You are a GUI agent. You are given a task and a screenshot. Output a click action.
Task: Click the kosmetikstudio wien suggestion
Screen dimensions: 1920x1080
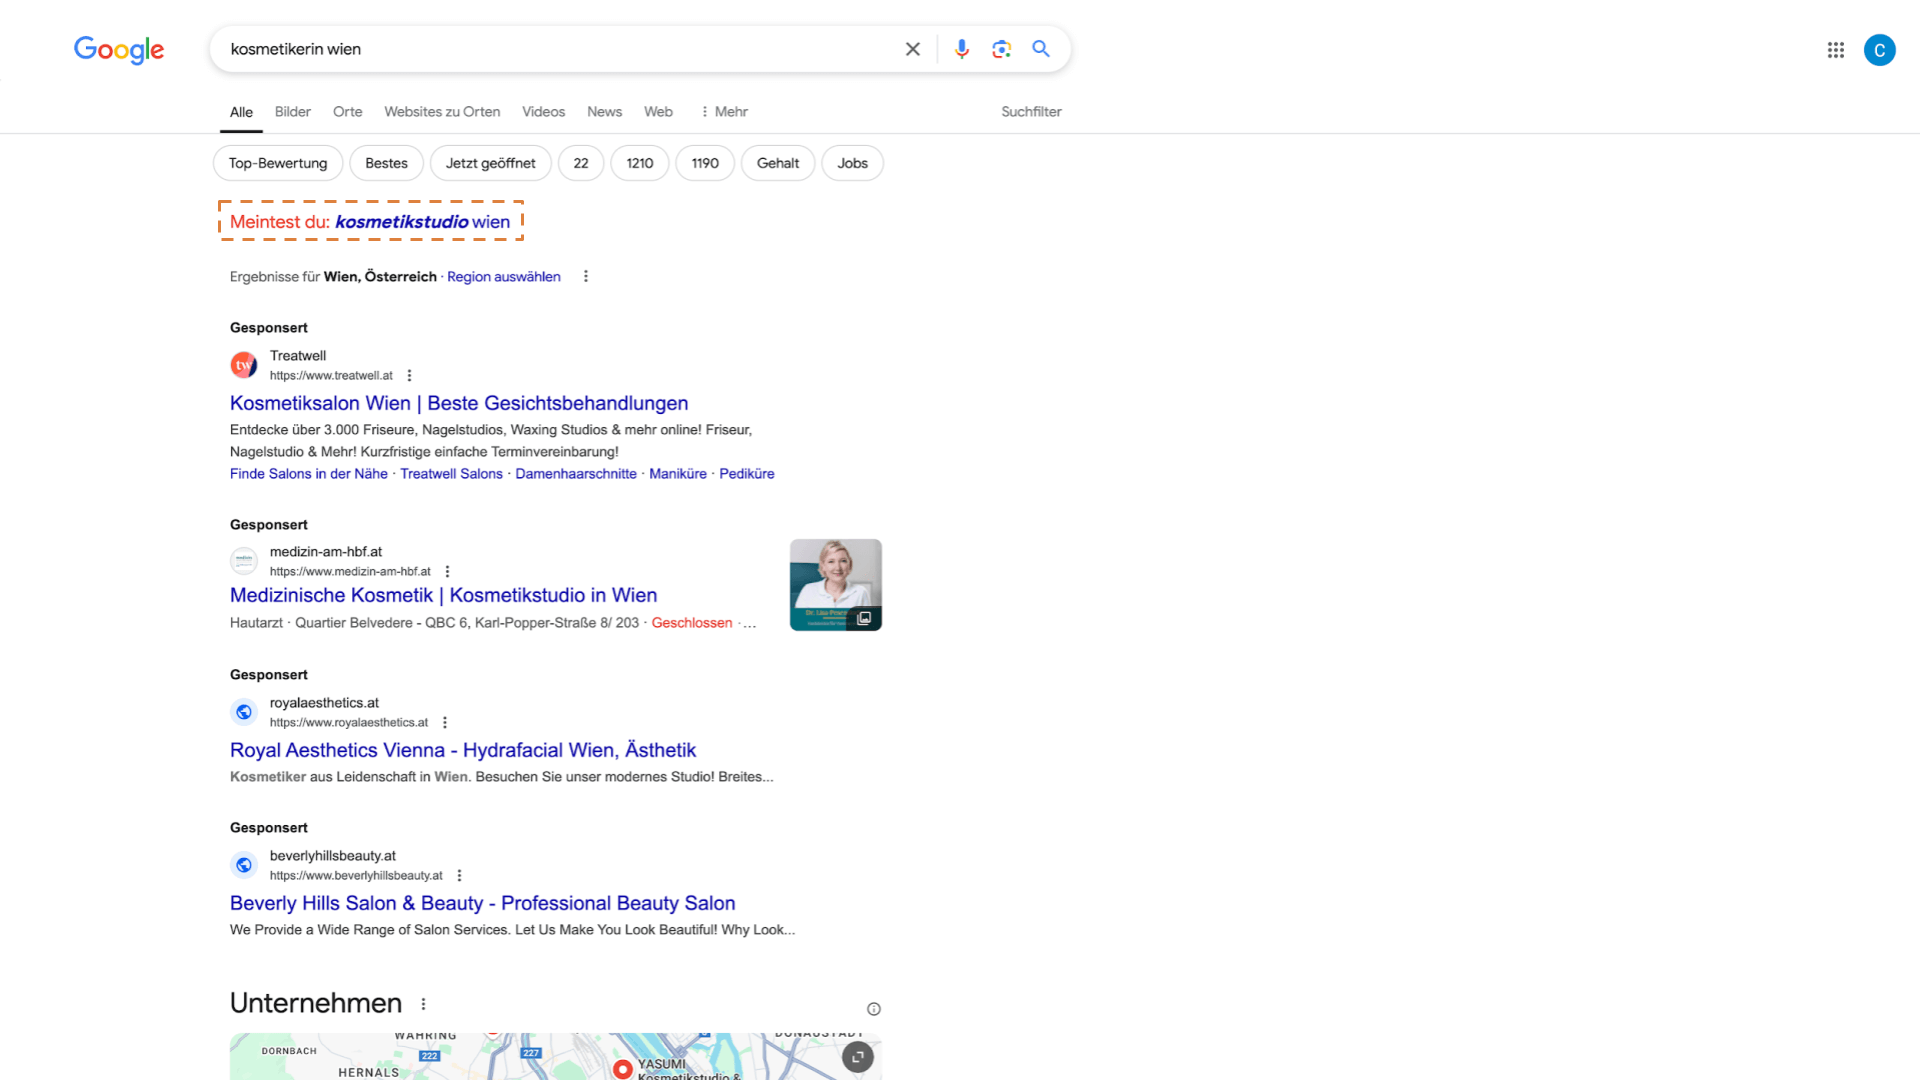click(x=422, y=222)
